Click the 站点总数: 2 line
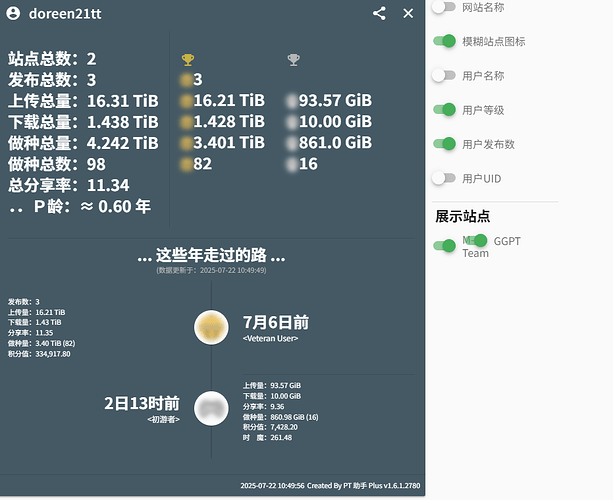The width and height of the screenshot is (613, 500). point(52,59)
